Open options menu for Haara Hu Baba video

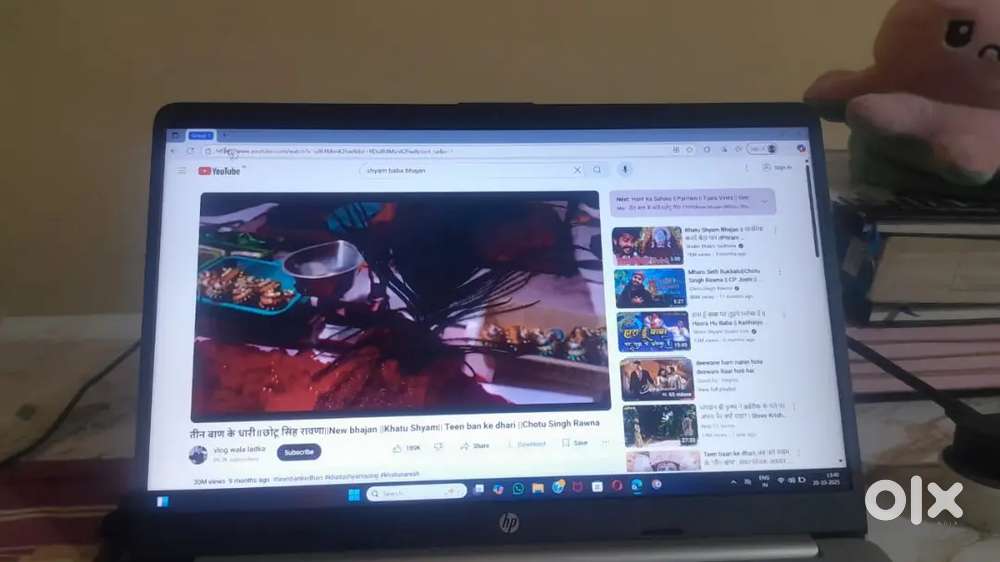click(x=784, y=315)
